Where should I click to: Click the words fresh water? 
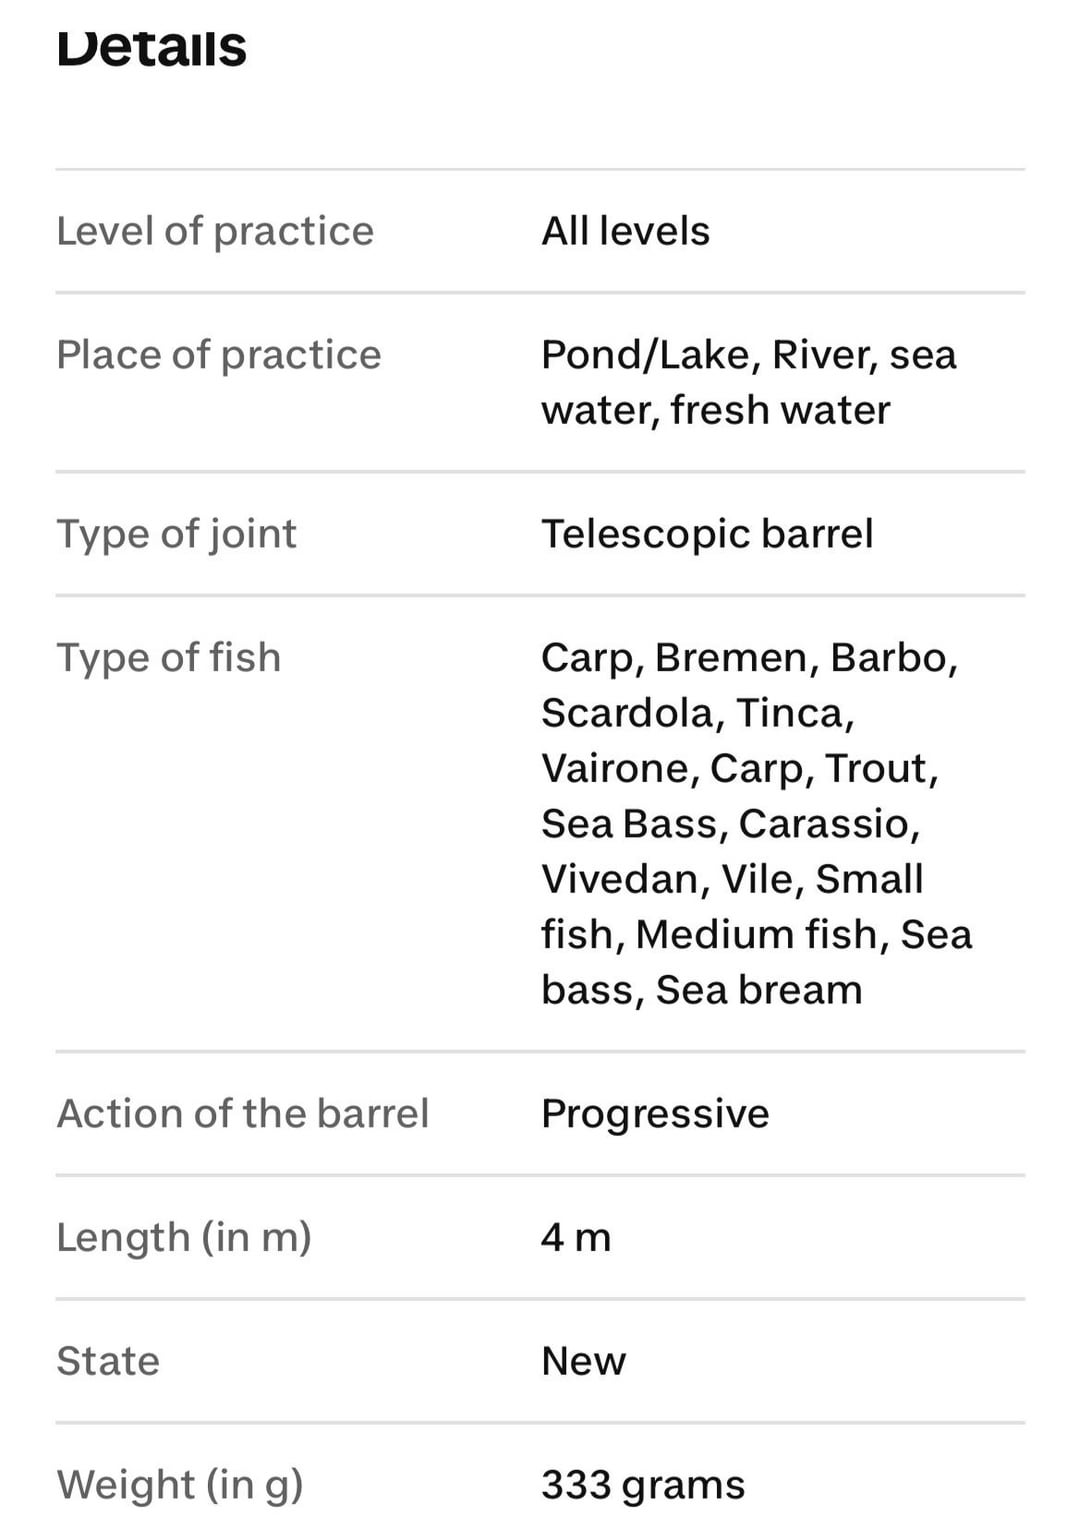(x=780, y=410)
